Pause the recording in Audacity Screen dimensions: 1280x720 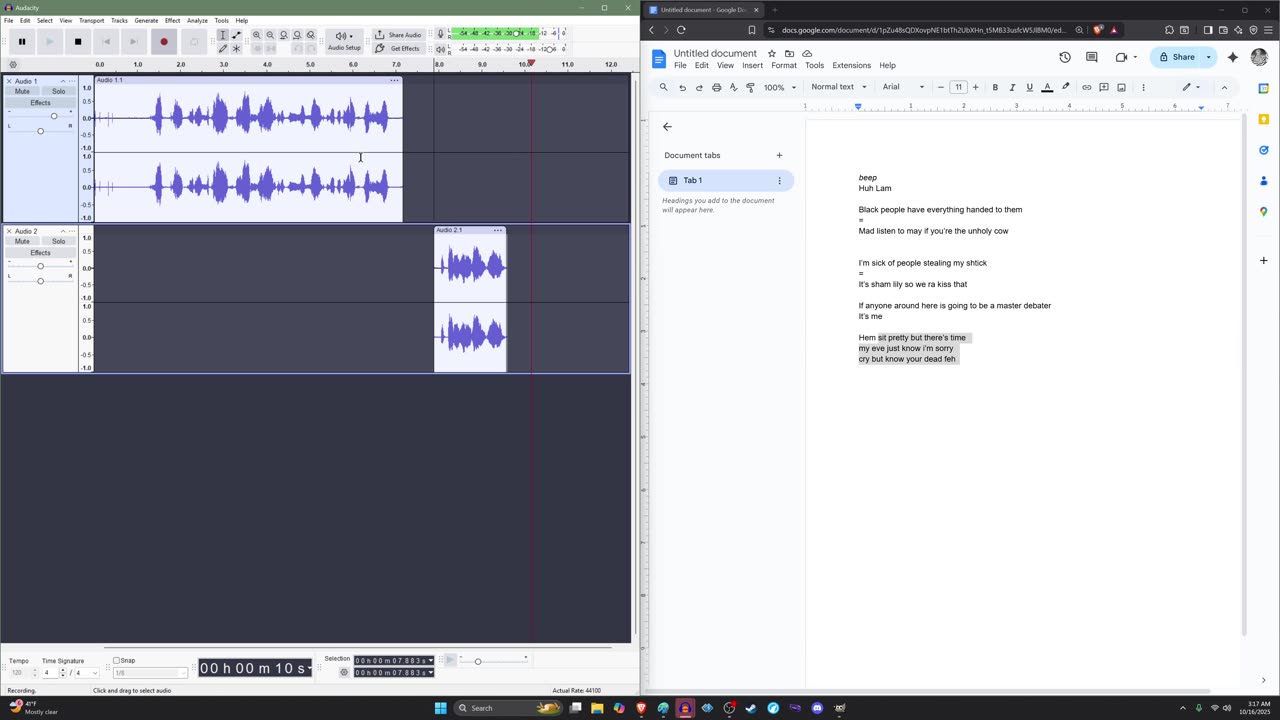pyautogui.click(x=21, y=42)
